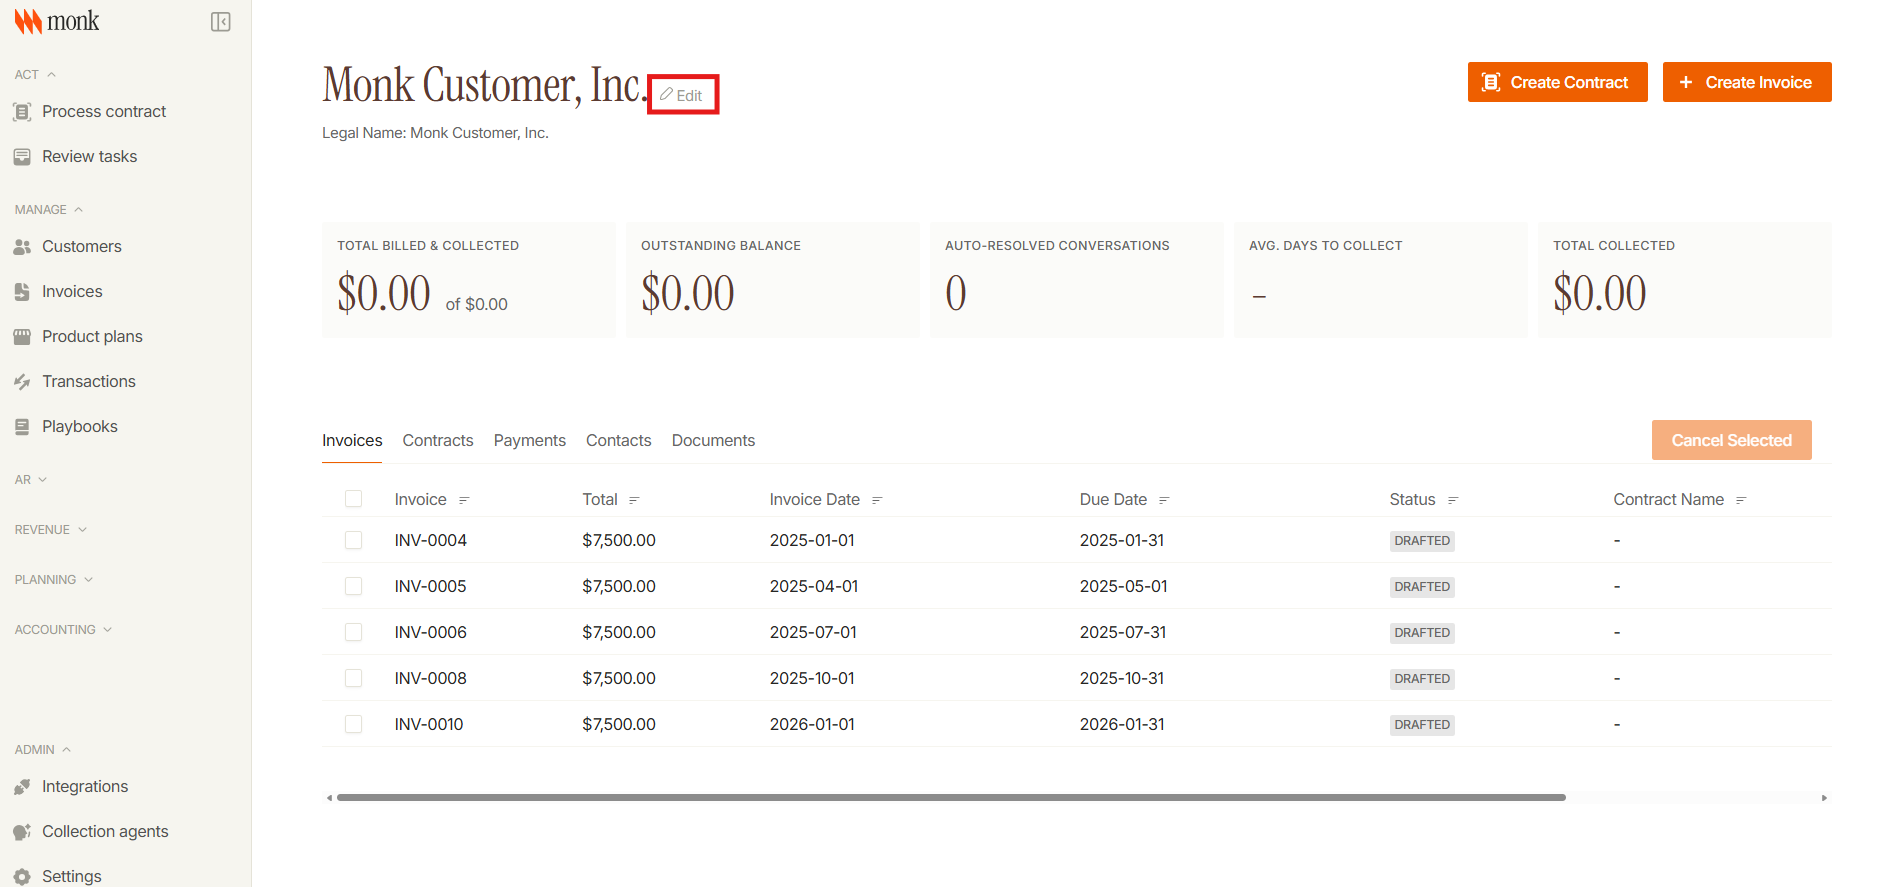1892x887 pixels.
Task: Click the Create Invoice button
Action: [1747, 82]
